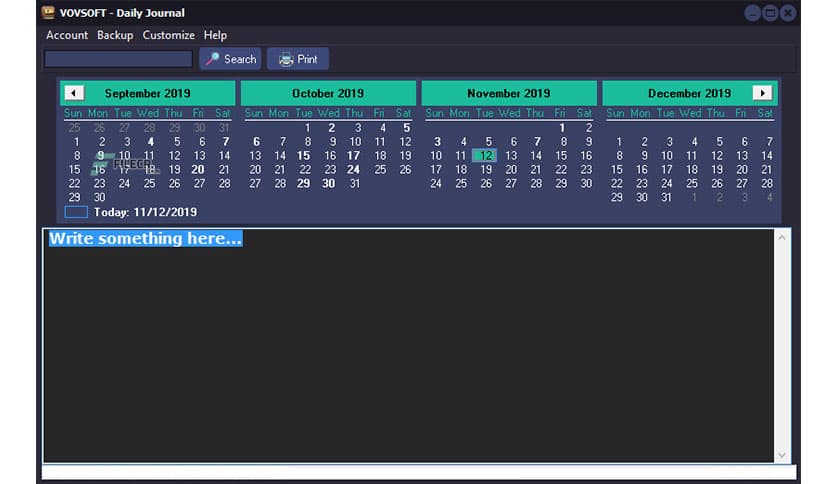Screen dimensions: 836x484
Task: Select December 1 in calendar
Action: [x=619, y=142]
